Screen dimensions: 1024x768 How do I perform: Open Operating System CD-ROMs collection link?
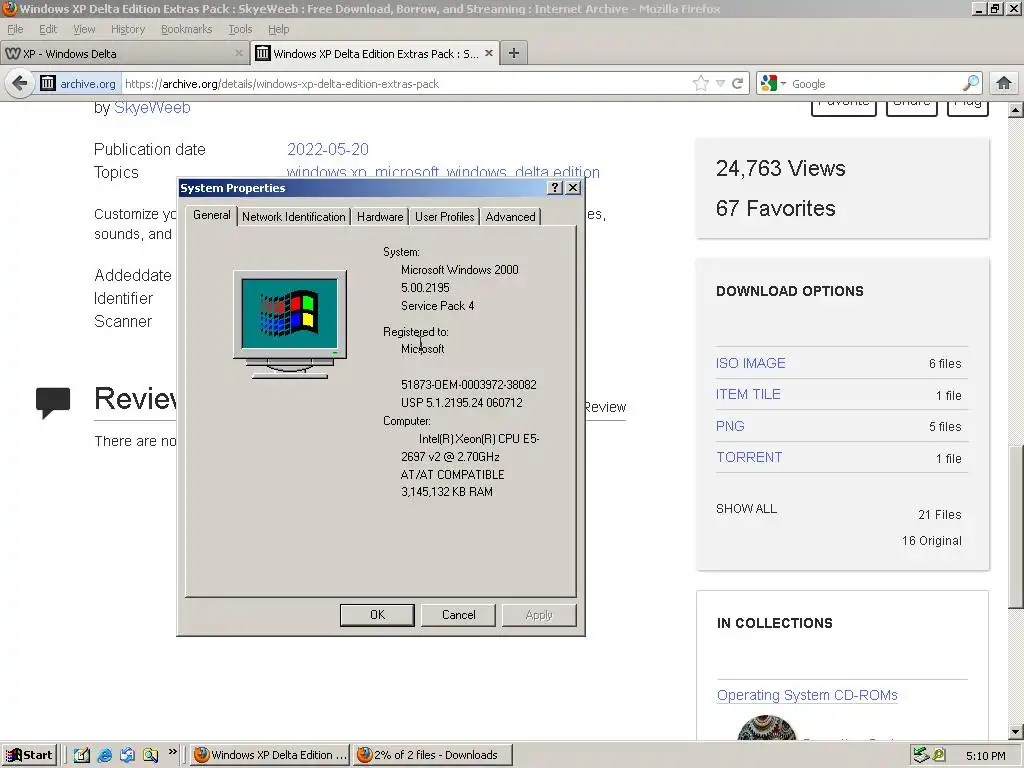coord(807,696)
